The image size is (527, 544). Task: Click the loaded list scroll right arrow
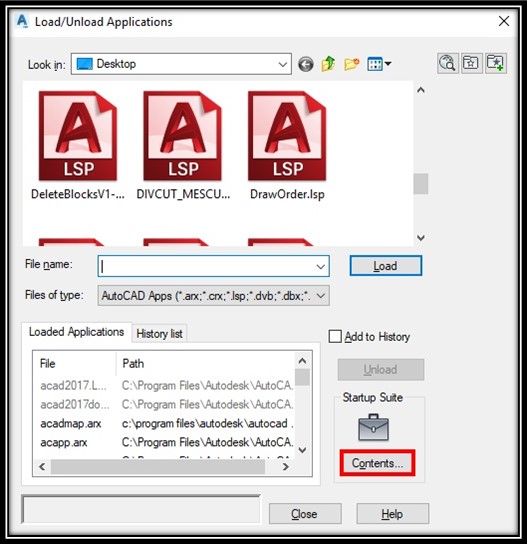(x=286, y=467)
